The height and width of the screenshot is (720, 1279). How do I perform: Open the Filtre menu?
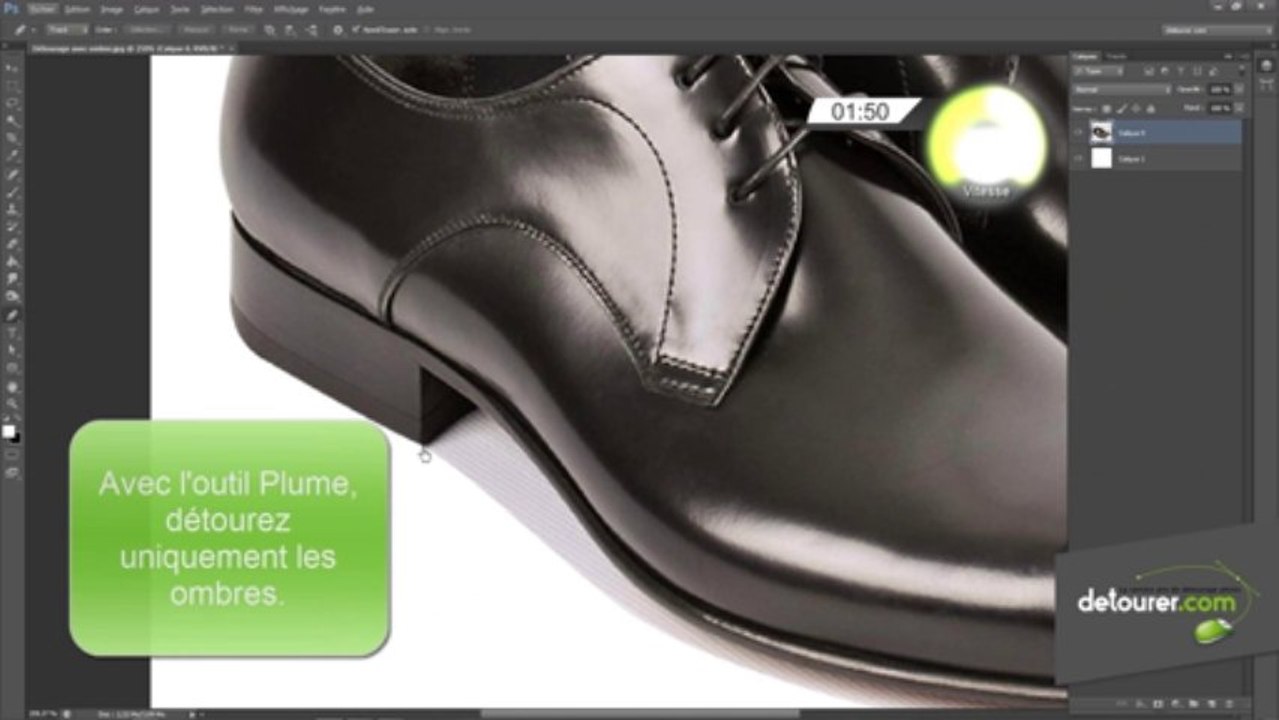tap(253, 9)
